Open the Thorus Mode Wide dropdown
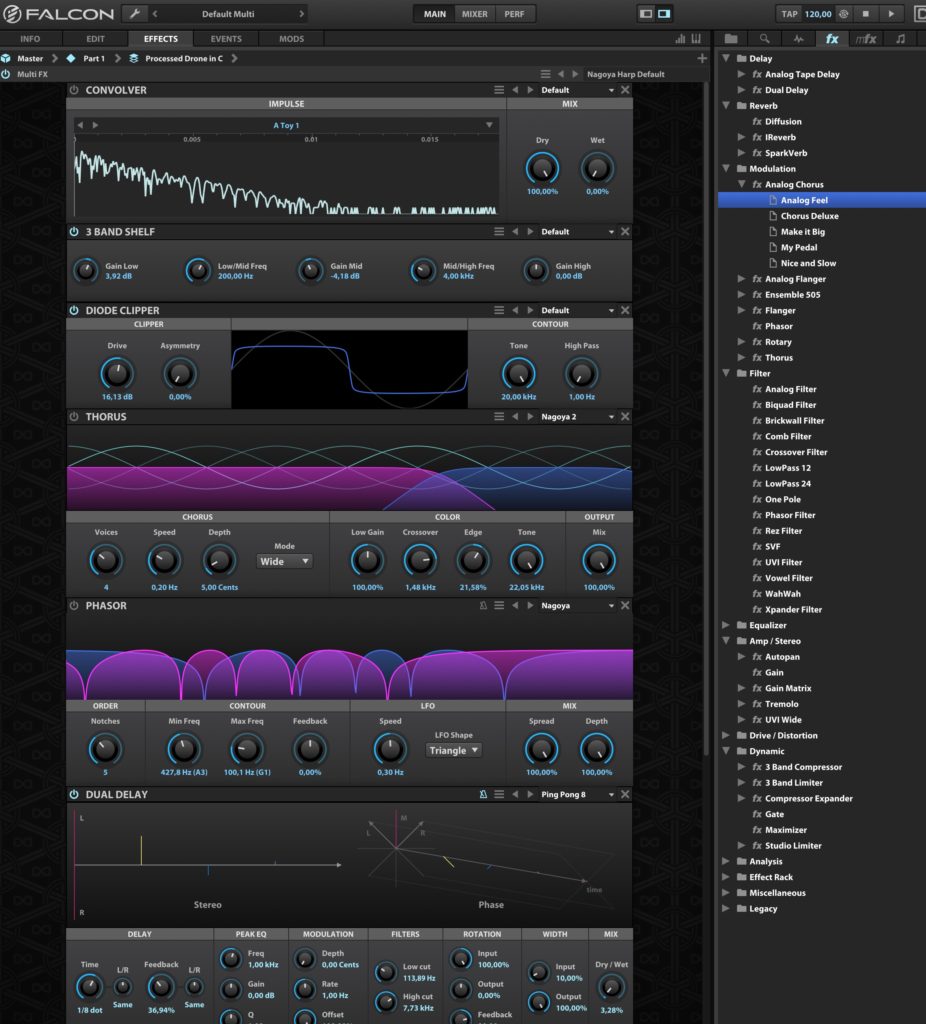The width and height of the screenshot is (926, 1024). point(284,561)
